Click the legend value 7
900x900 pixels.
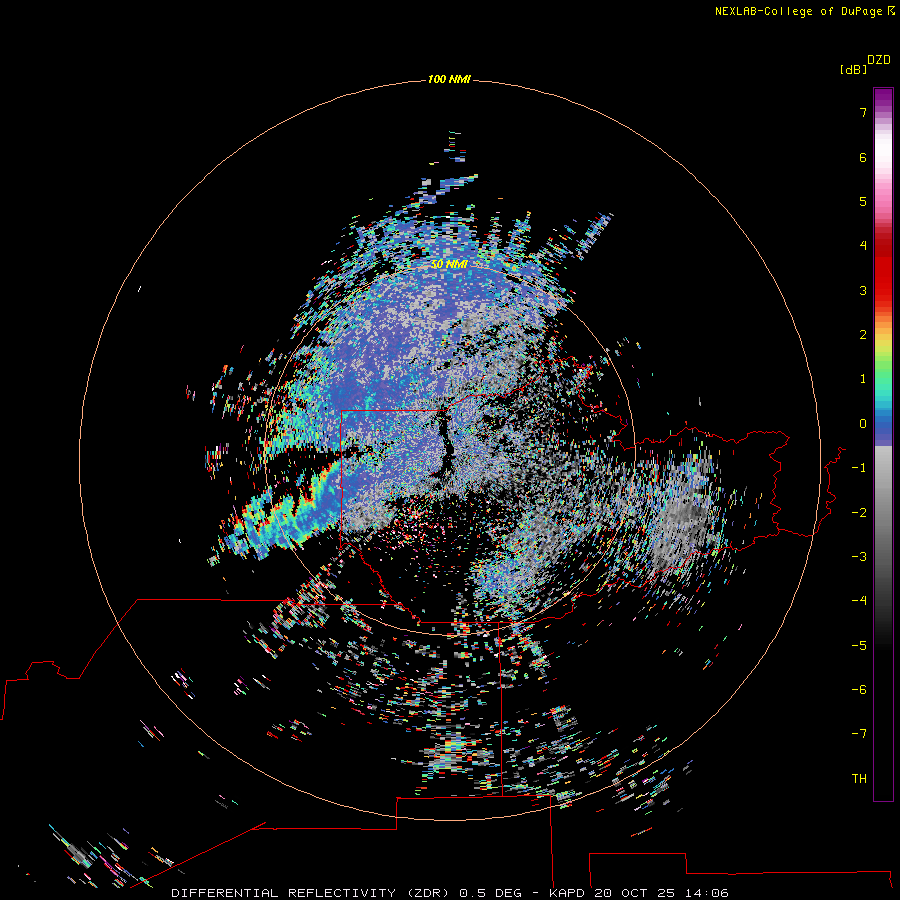pyautogui.click(x=863, y=112)
